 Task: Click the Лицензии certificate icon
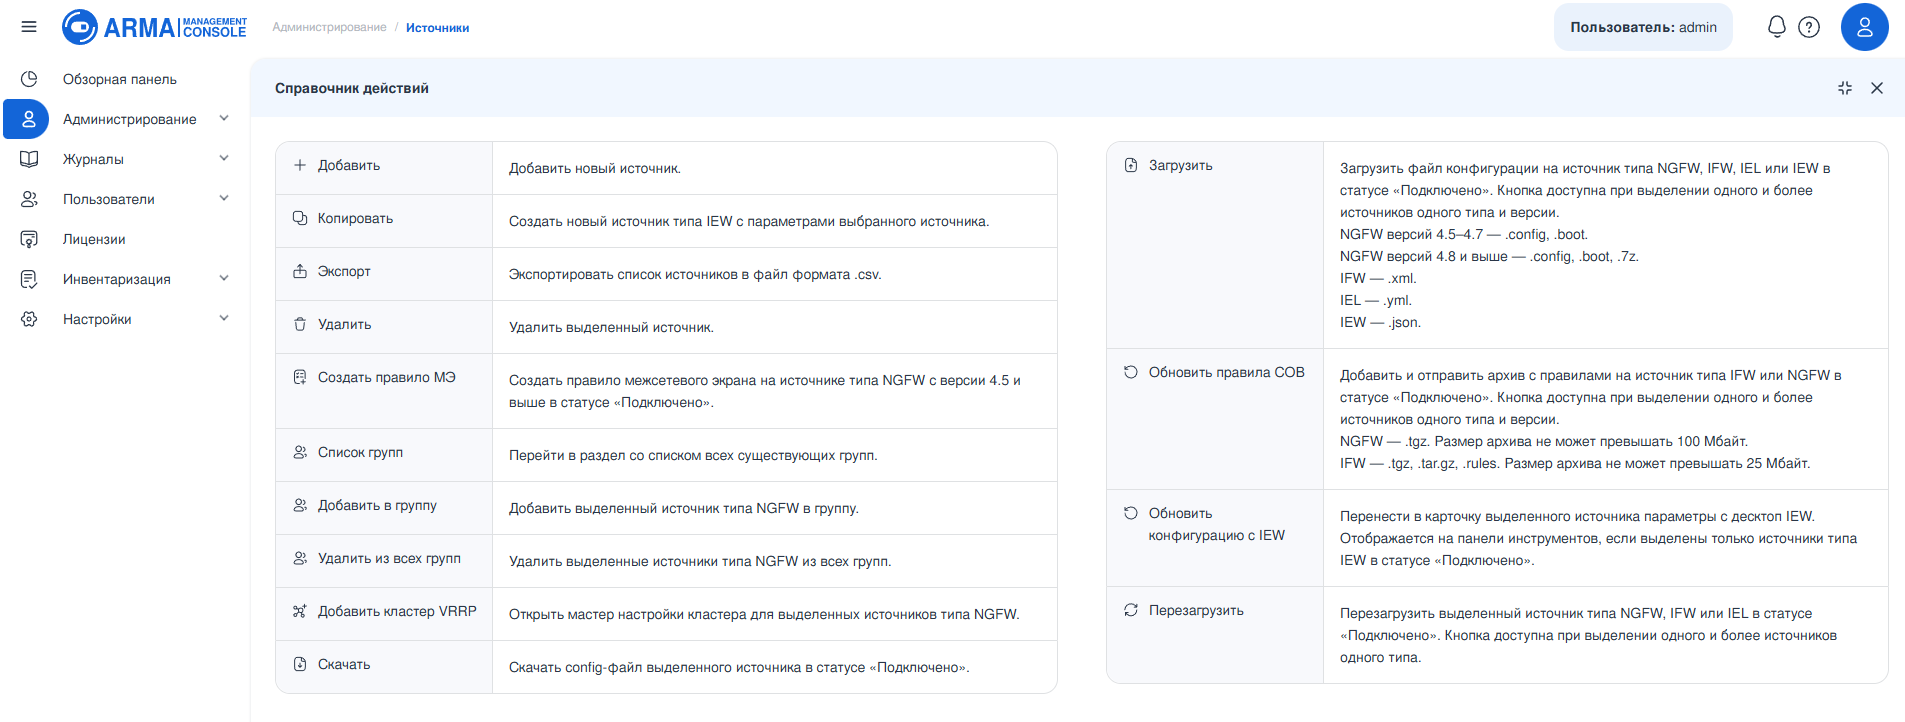29,239
